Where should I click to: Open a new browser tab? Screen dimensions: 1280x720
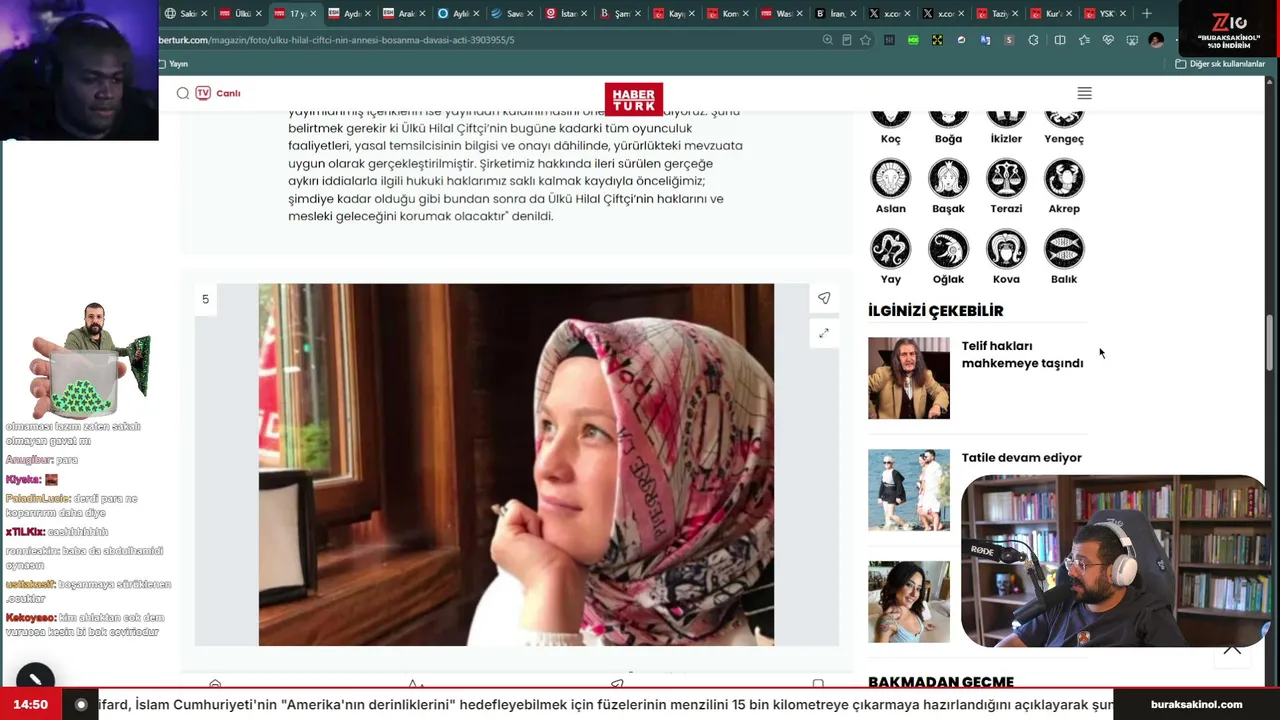tap(1147, 14)
